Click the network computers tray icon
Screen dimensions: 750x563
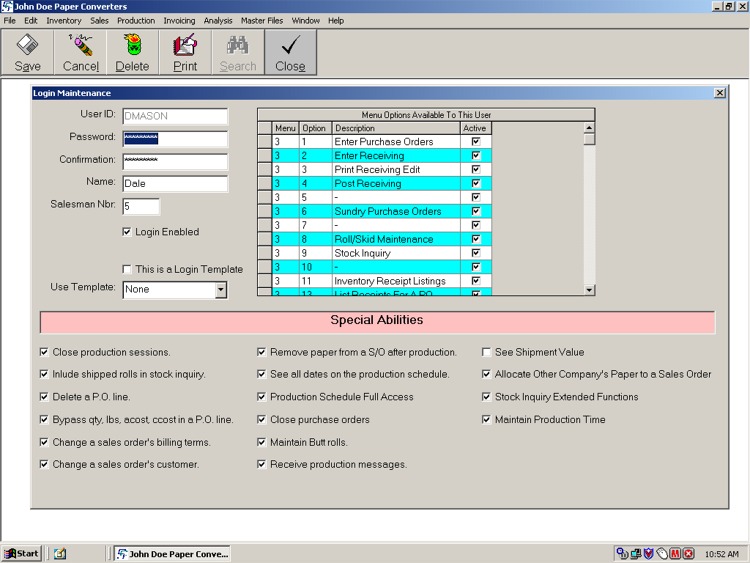pos(635,554)
